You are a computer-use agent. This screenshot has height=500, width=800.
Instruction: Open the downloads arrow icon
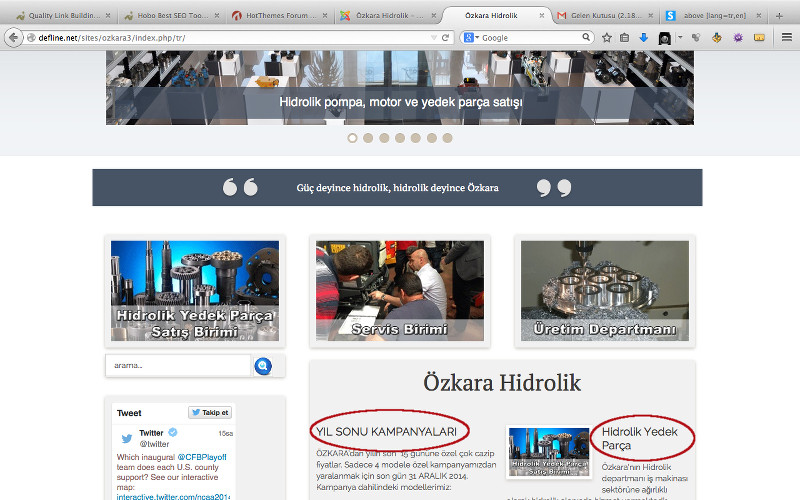click(643, 37)
